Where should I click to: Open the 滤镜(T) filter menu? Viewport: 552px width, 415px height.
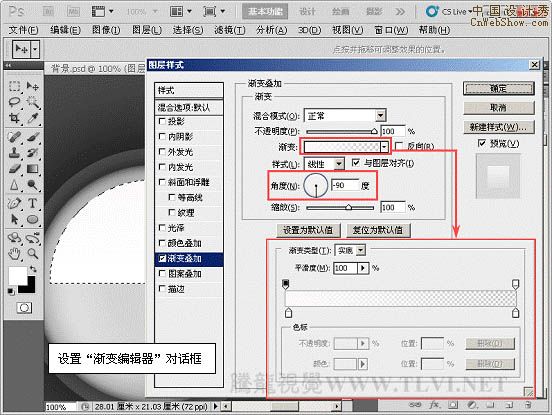(230, 30)
